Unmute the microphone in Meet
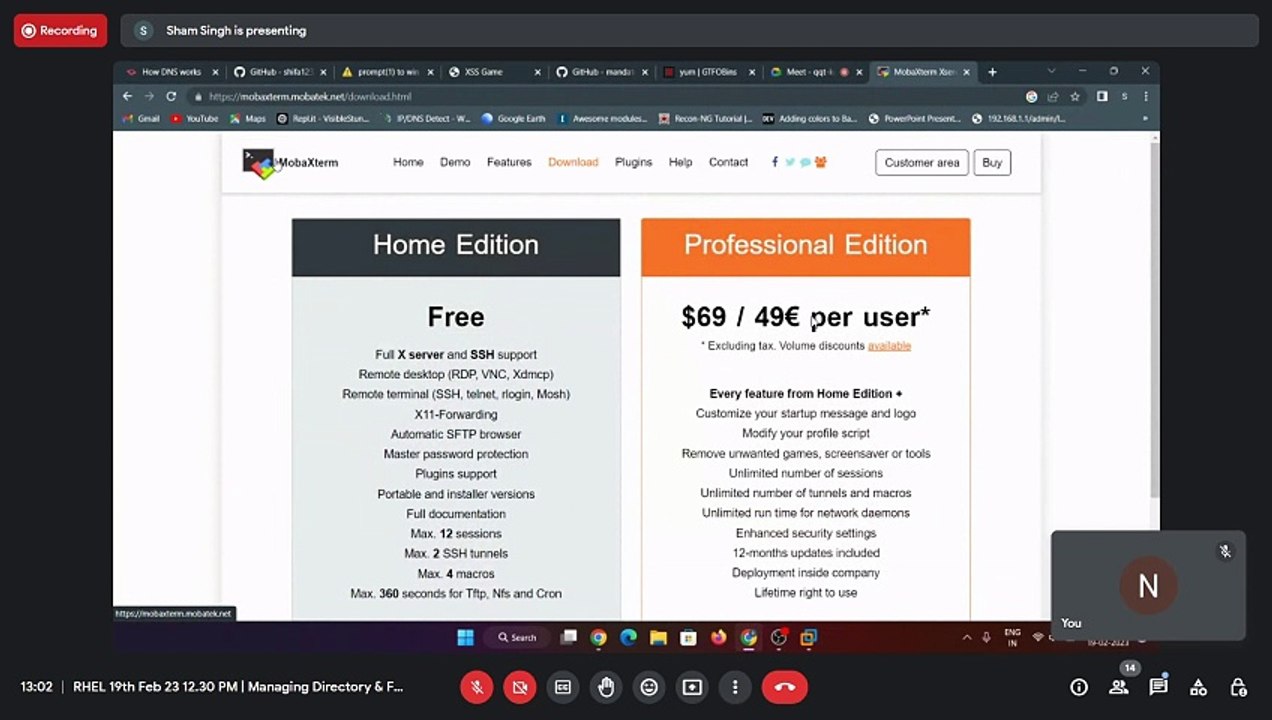1272x720 pixels. pos(477,687)
